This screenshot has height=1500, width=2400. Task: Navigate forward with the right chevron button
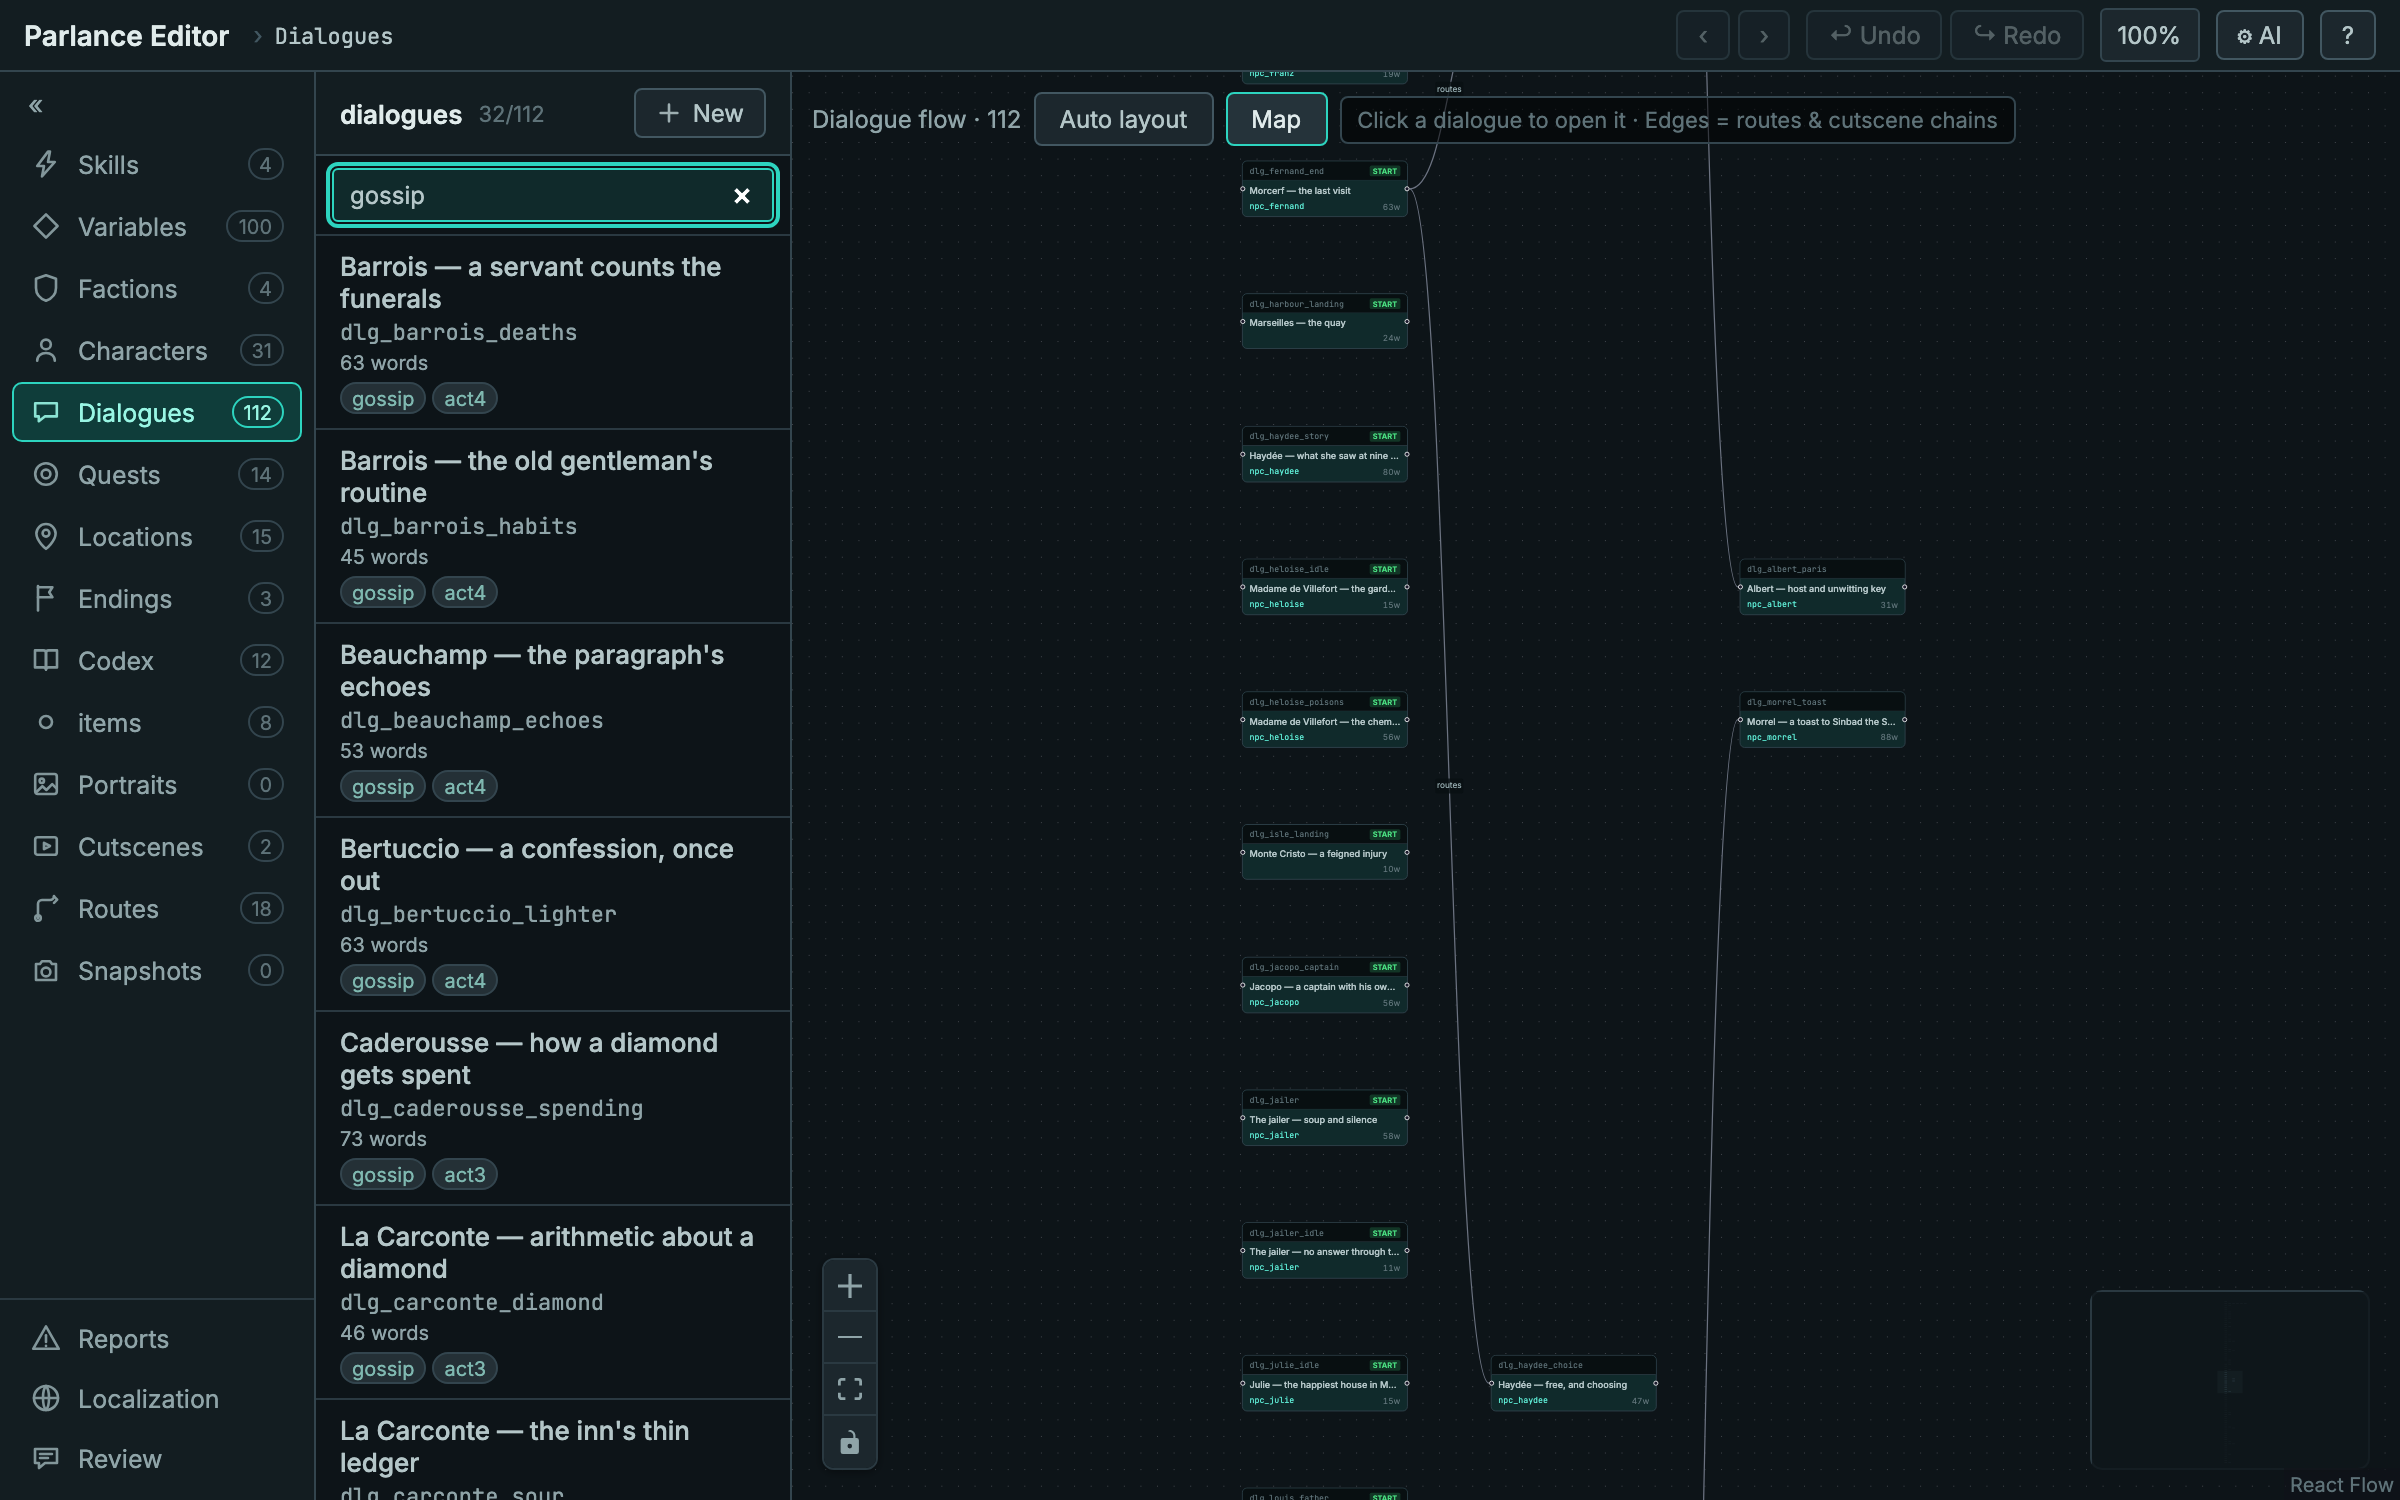point(1764,36)
